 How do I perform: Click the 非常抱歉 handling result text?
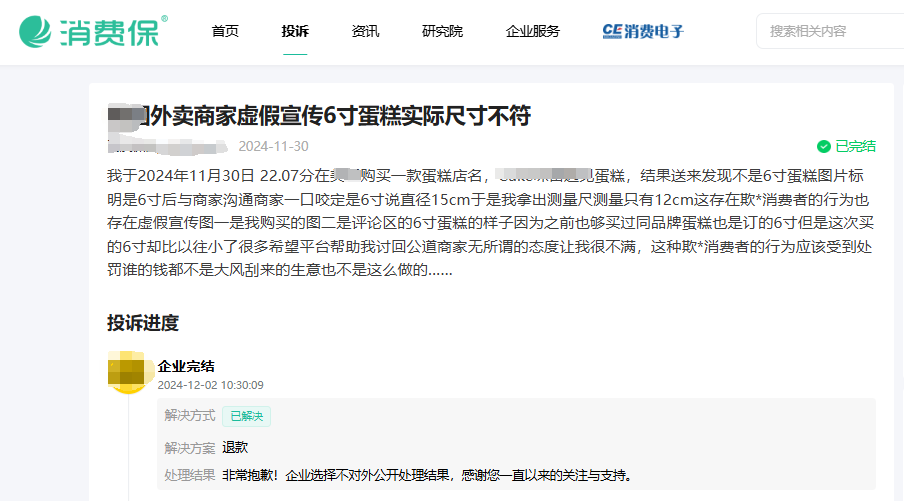click(427, 475)
